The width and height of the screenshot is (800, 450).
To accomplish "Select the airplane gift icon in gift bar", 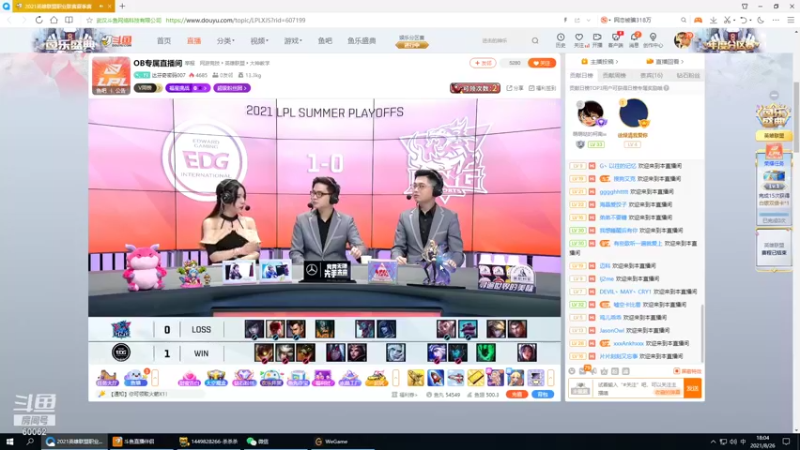I will 456,378.
